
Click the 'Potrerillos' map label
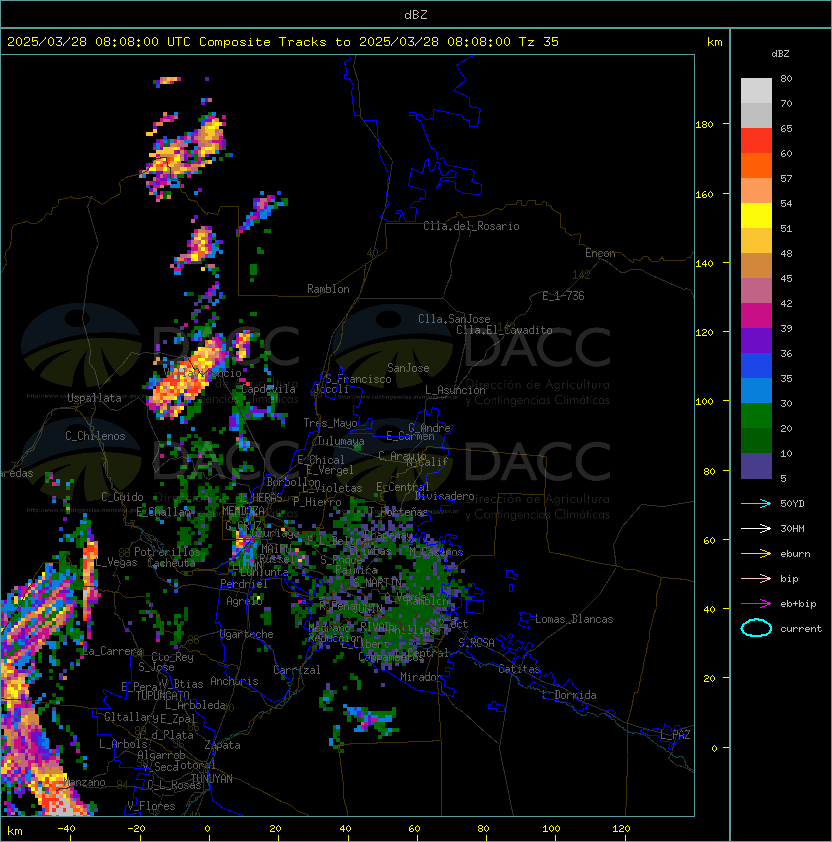coord(167,552)
